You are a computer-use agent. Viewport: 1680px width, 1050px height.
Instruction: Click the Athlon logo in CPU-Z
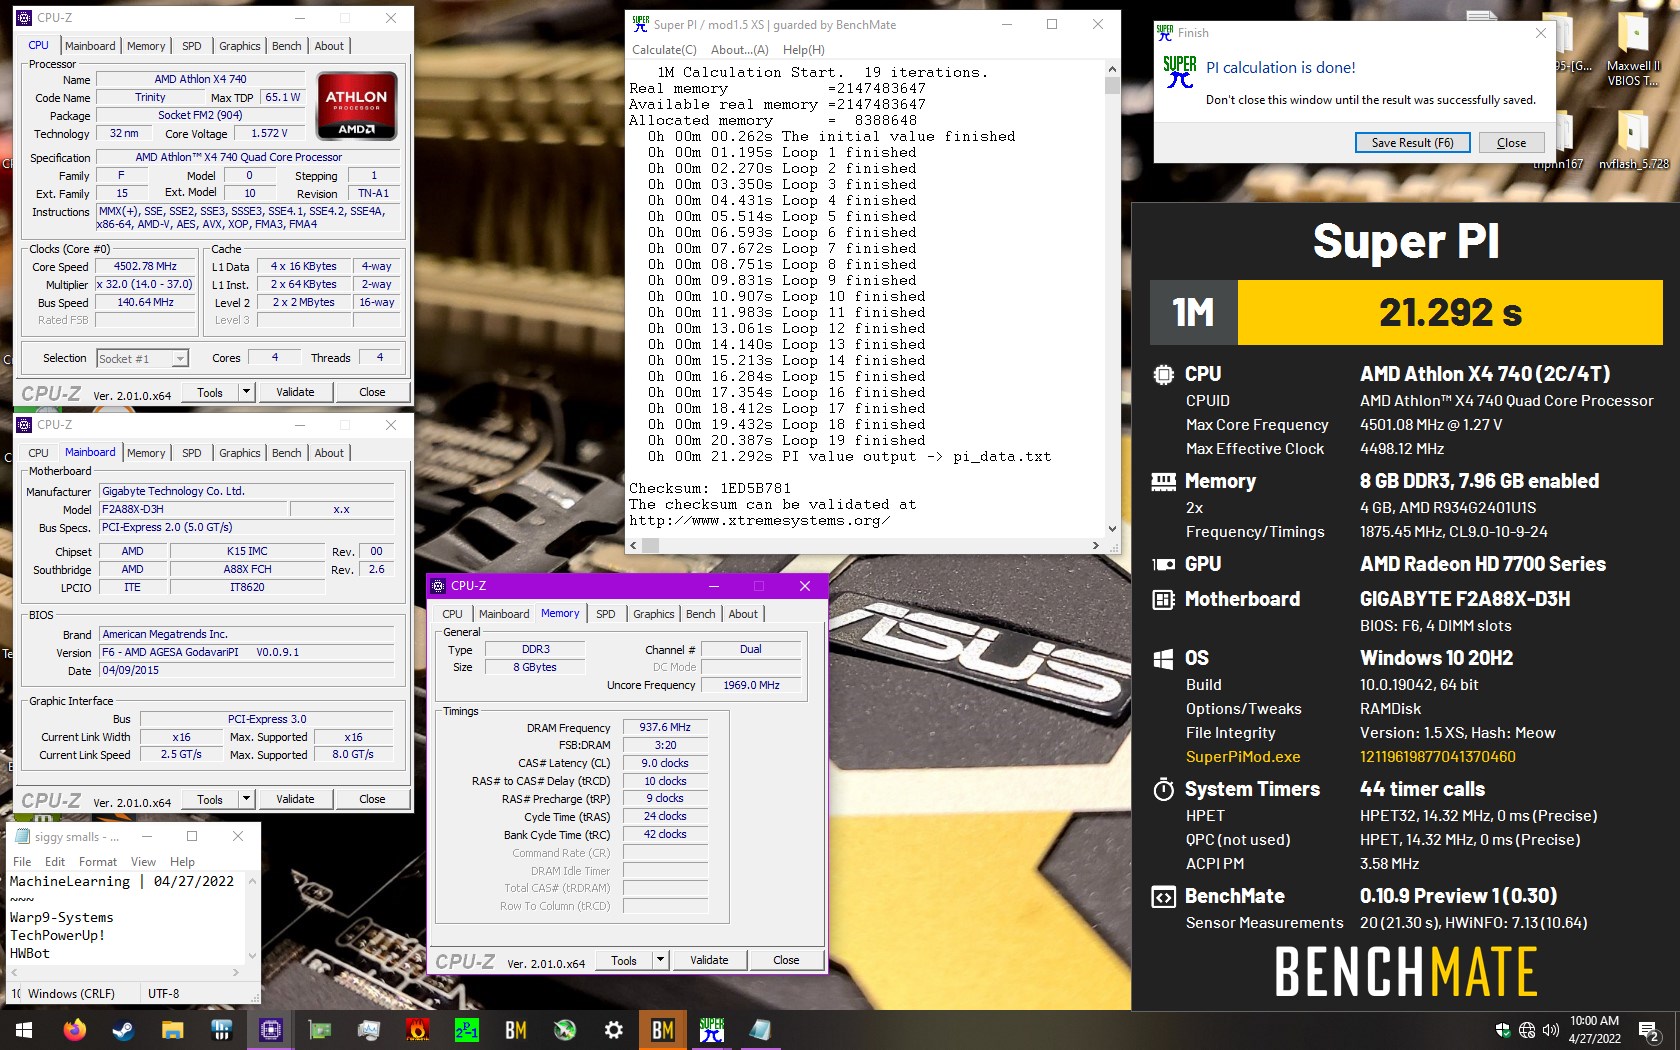click(x=357, y=105)
